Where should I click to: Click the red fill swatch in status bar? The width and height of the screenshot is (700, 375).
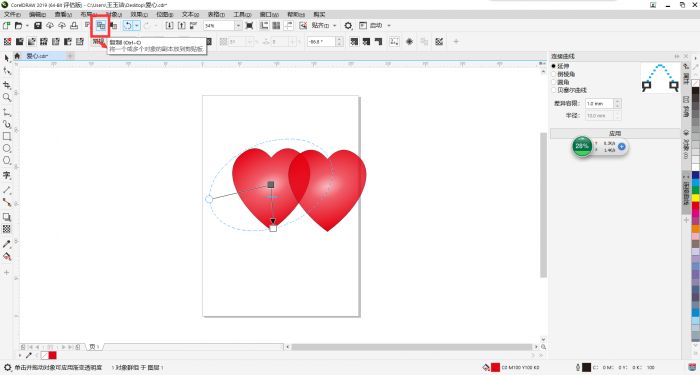point(495,367)
